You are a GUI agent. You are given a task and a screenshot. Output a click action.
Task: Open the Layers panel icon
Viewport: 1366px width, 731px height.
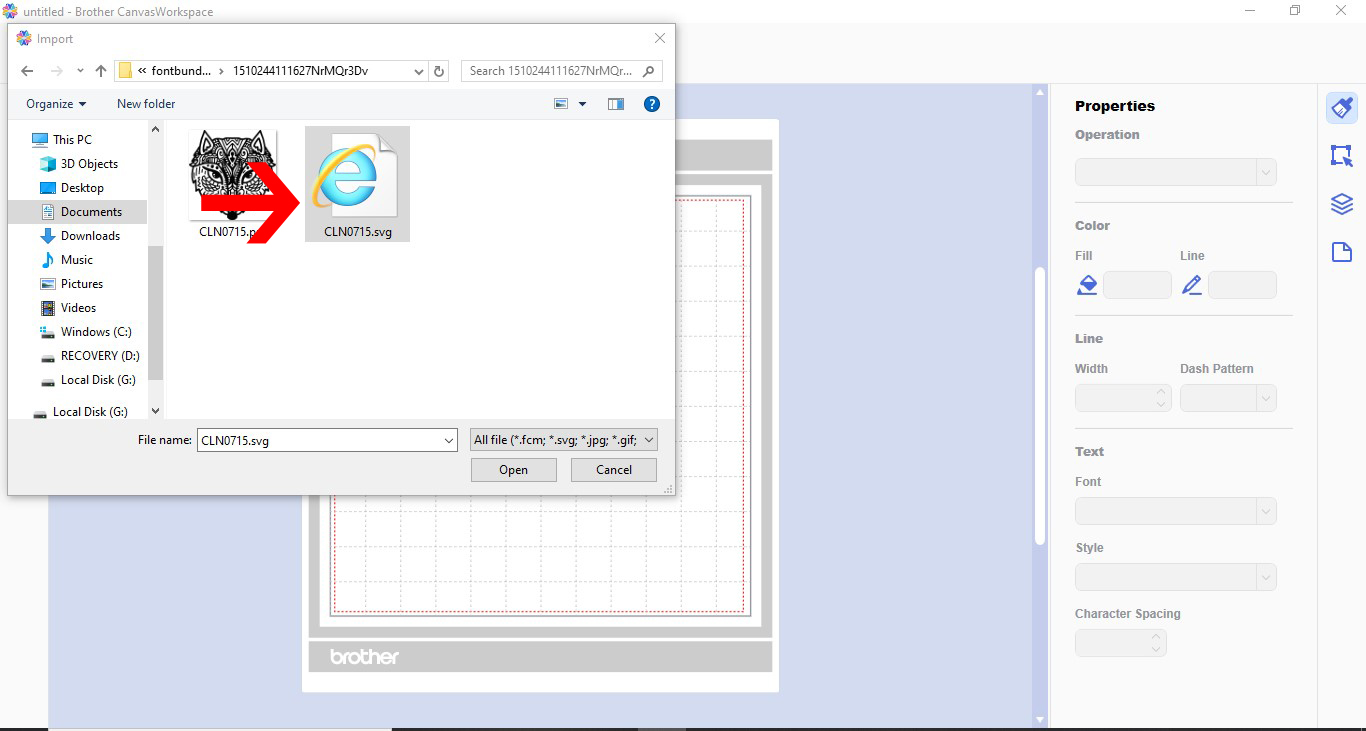click(1341, 204)
